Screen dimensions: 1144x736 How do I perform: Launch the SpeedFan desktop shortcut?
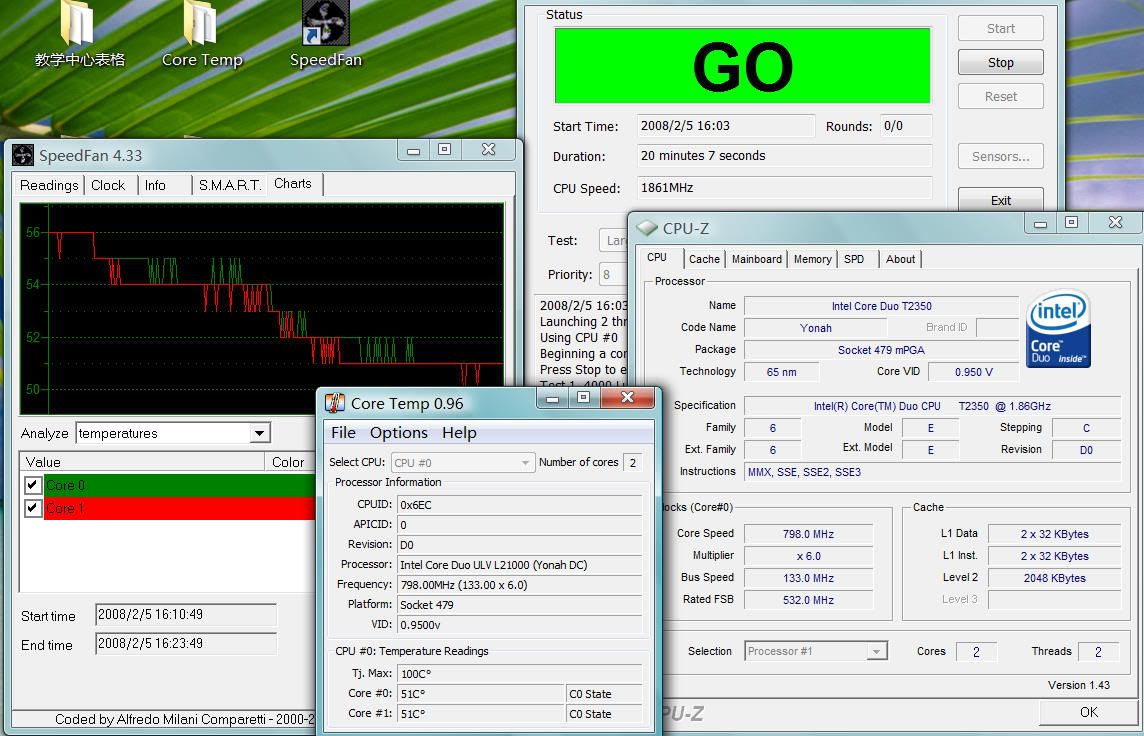325,35
